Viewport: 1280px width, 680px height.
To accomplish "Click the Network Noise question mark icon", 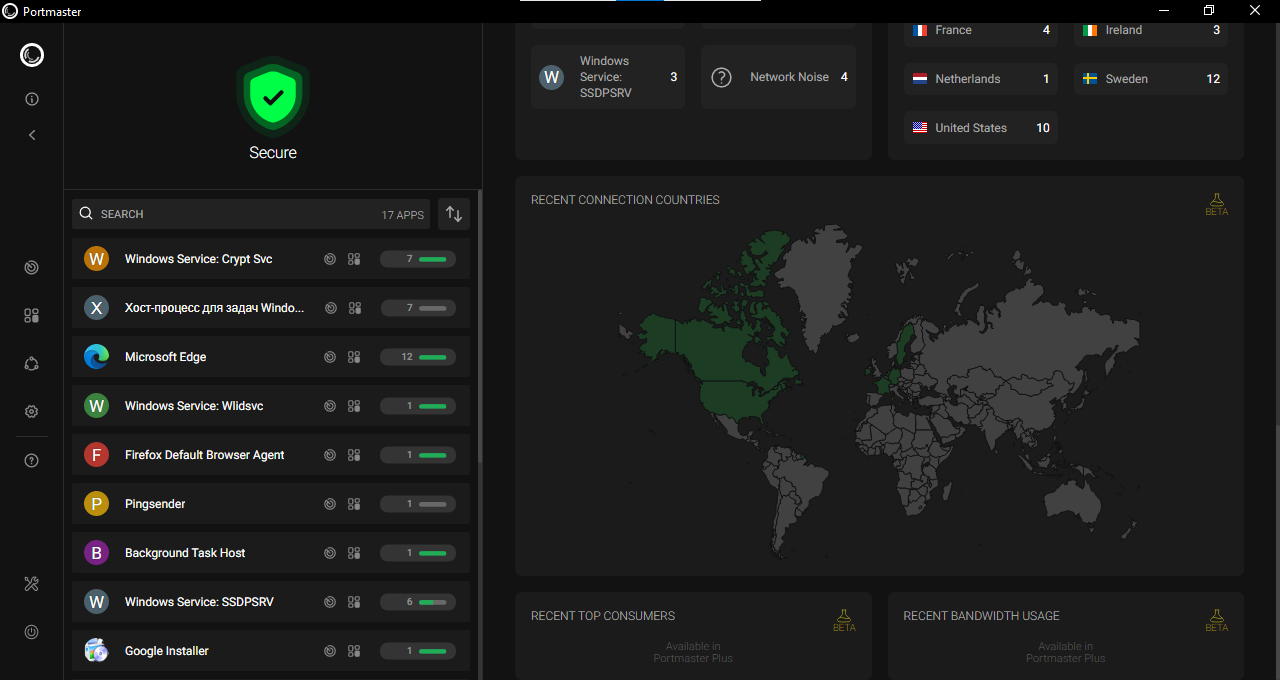I will (x=722, y=77).
